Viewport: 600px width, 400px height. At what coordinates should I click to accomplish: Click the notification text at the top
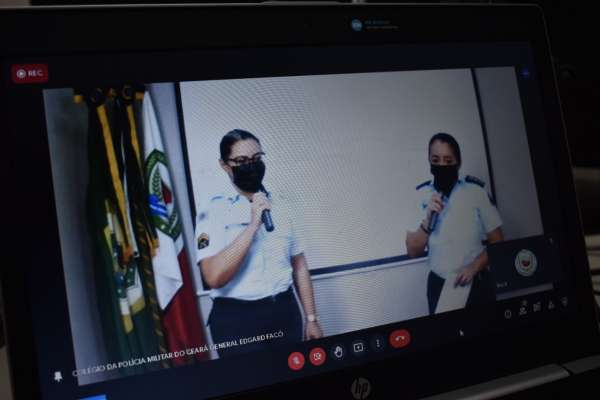point(382,26)
